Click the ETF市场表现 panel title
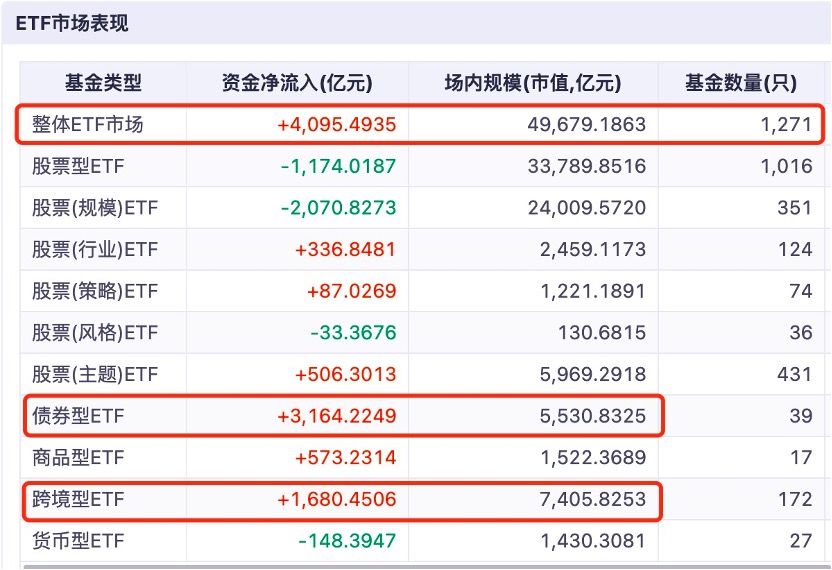The height and width of the screenshot is (570, 832). point(72,23)
